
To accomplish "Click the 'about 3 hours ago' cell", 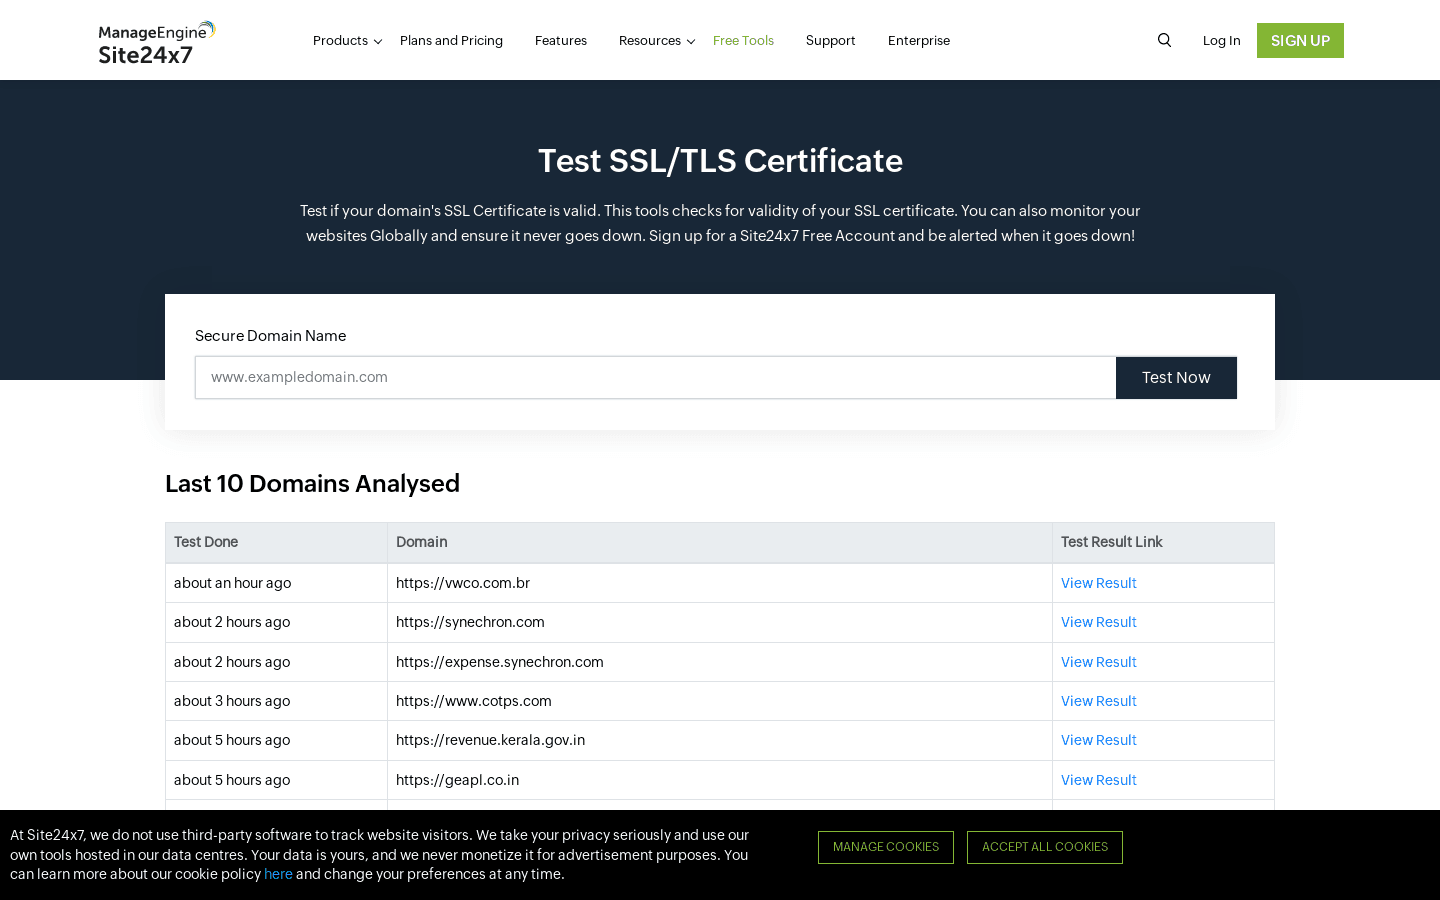I will [x=276, y=701].
